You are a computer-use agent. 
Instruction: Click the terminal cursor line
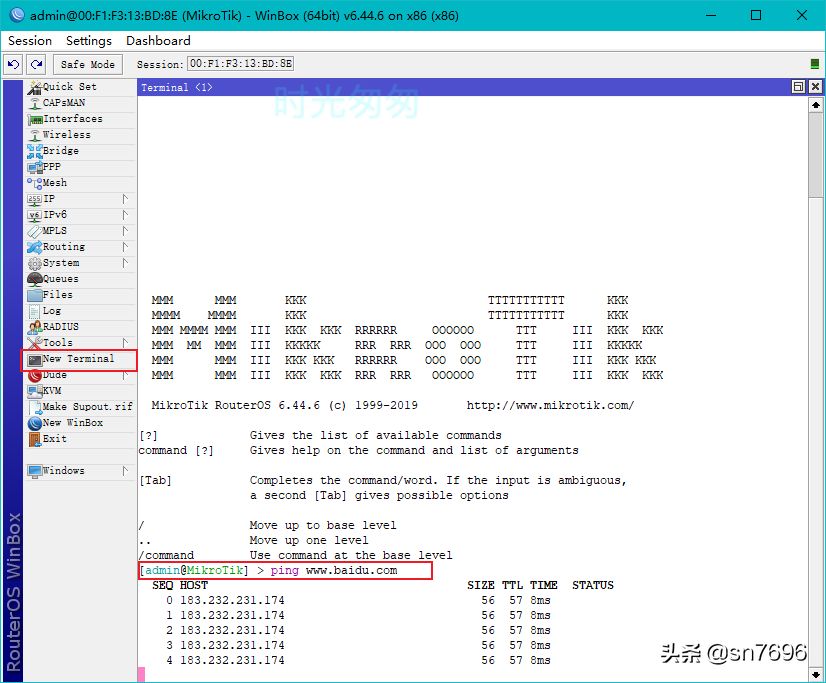click(x=141, y=675)
